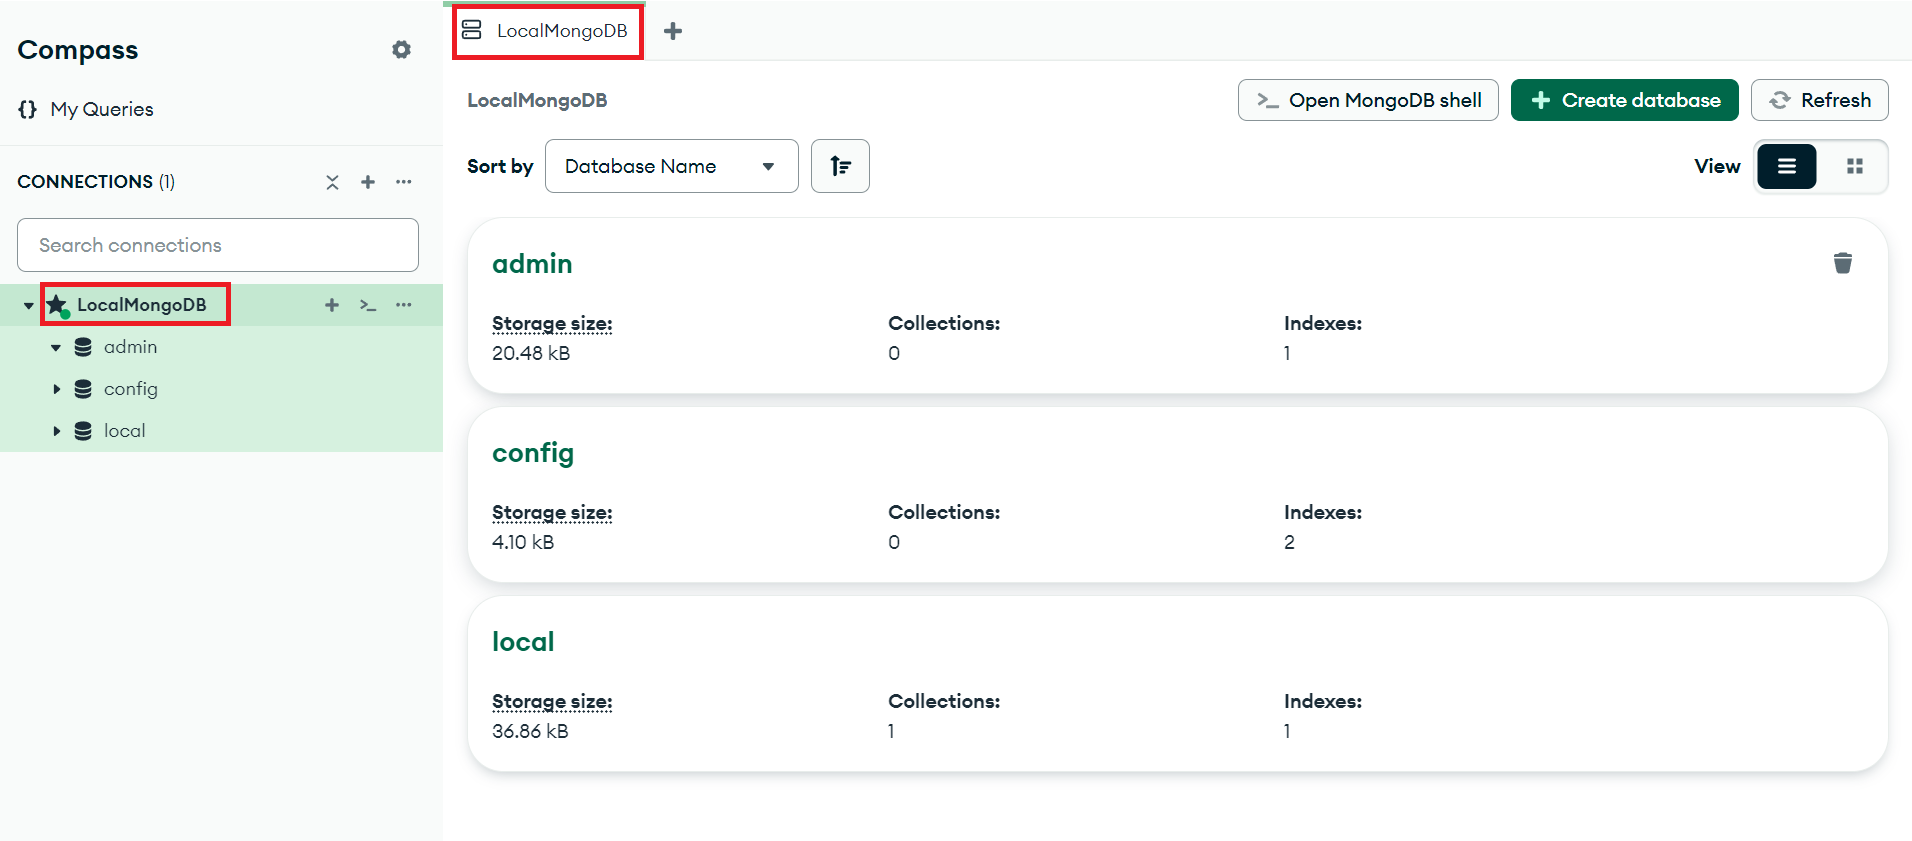
Task: Click admin card Storage size label
Action: point(552,323)
